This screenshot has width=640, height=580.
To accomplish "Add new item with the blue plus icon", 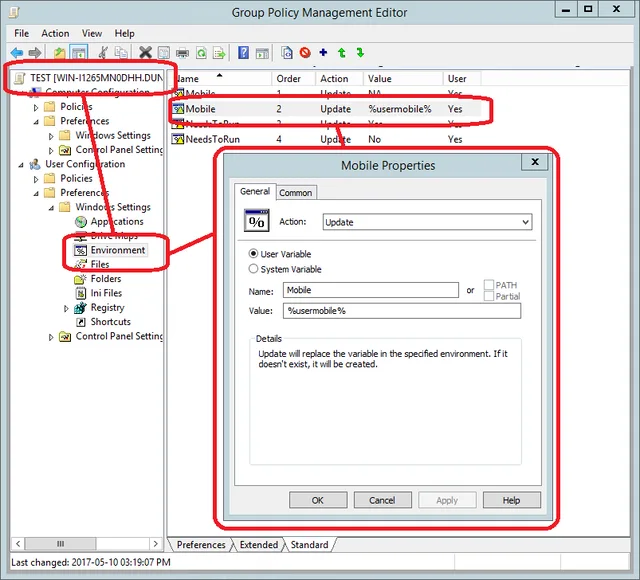I will pyautogui.click(x=323, y=52).
